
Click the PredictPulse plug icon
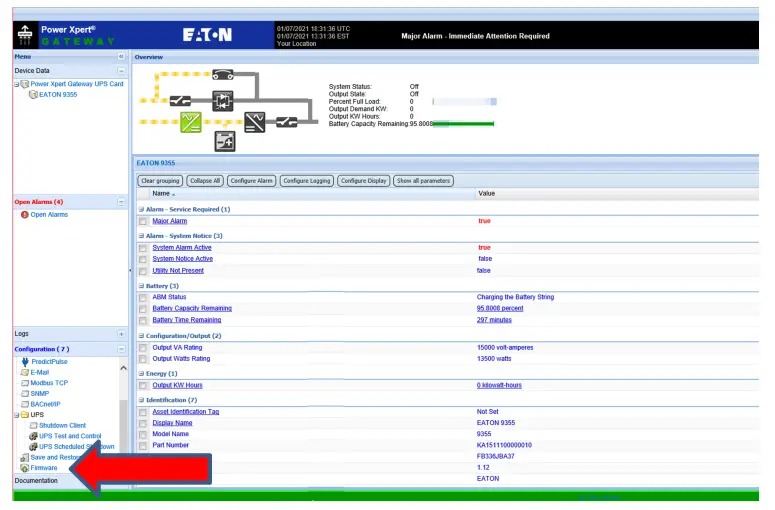pyautogui.click(x=25, y=362)
